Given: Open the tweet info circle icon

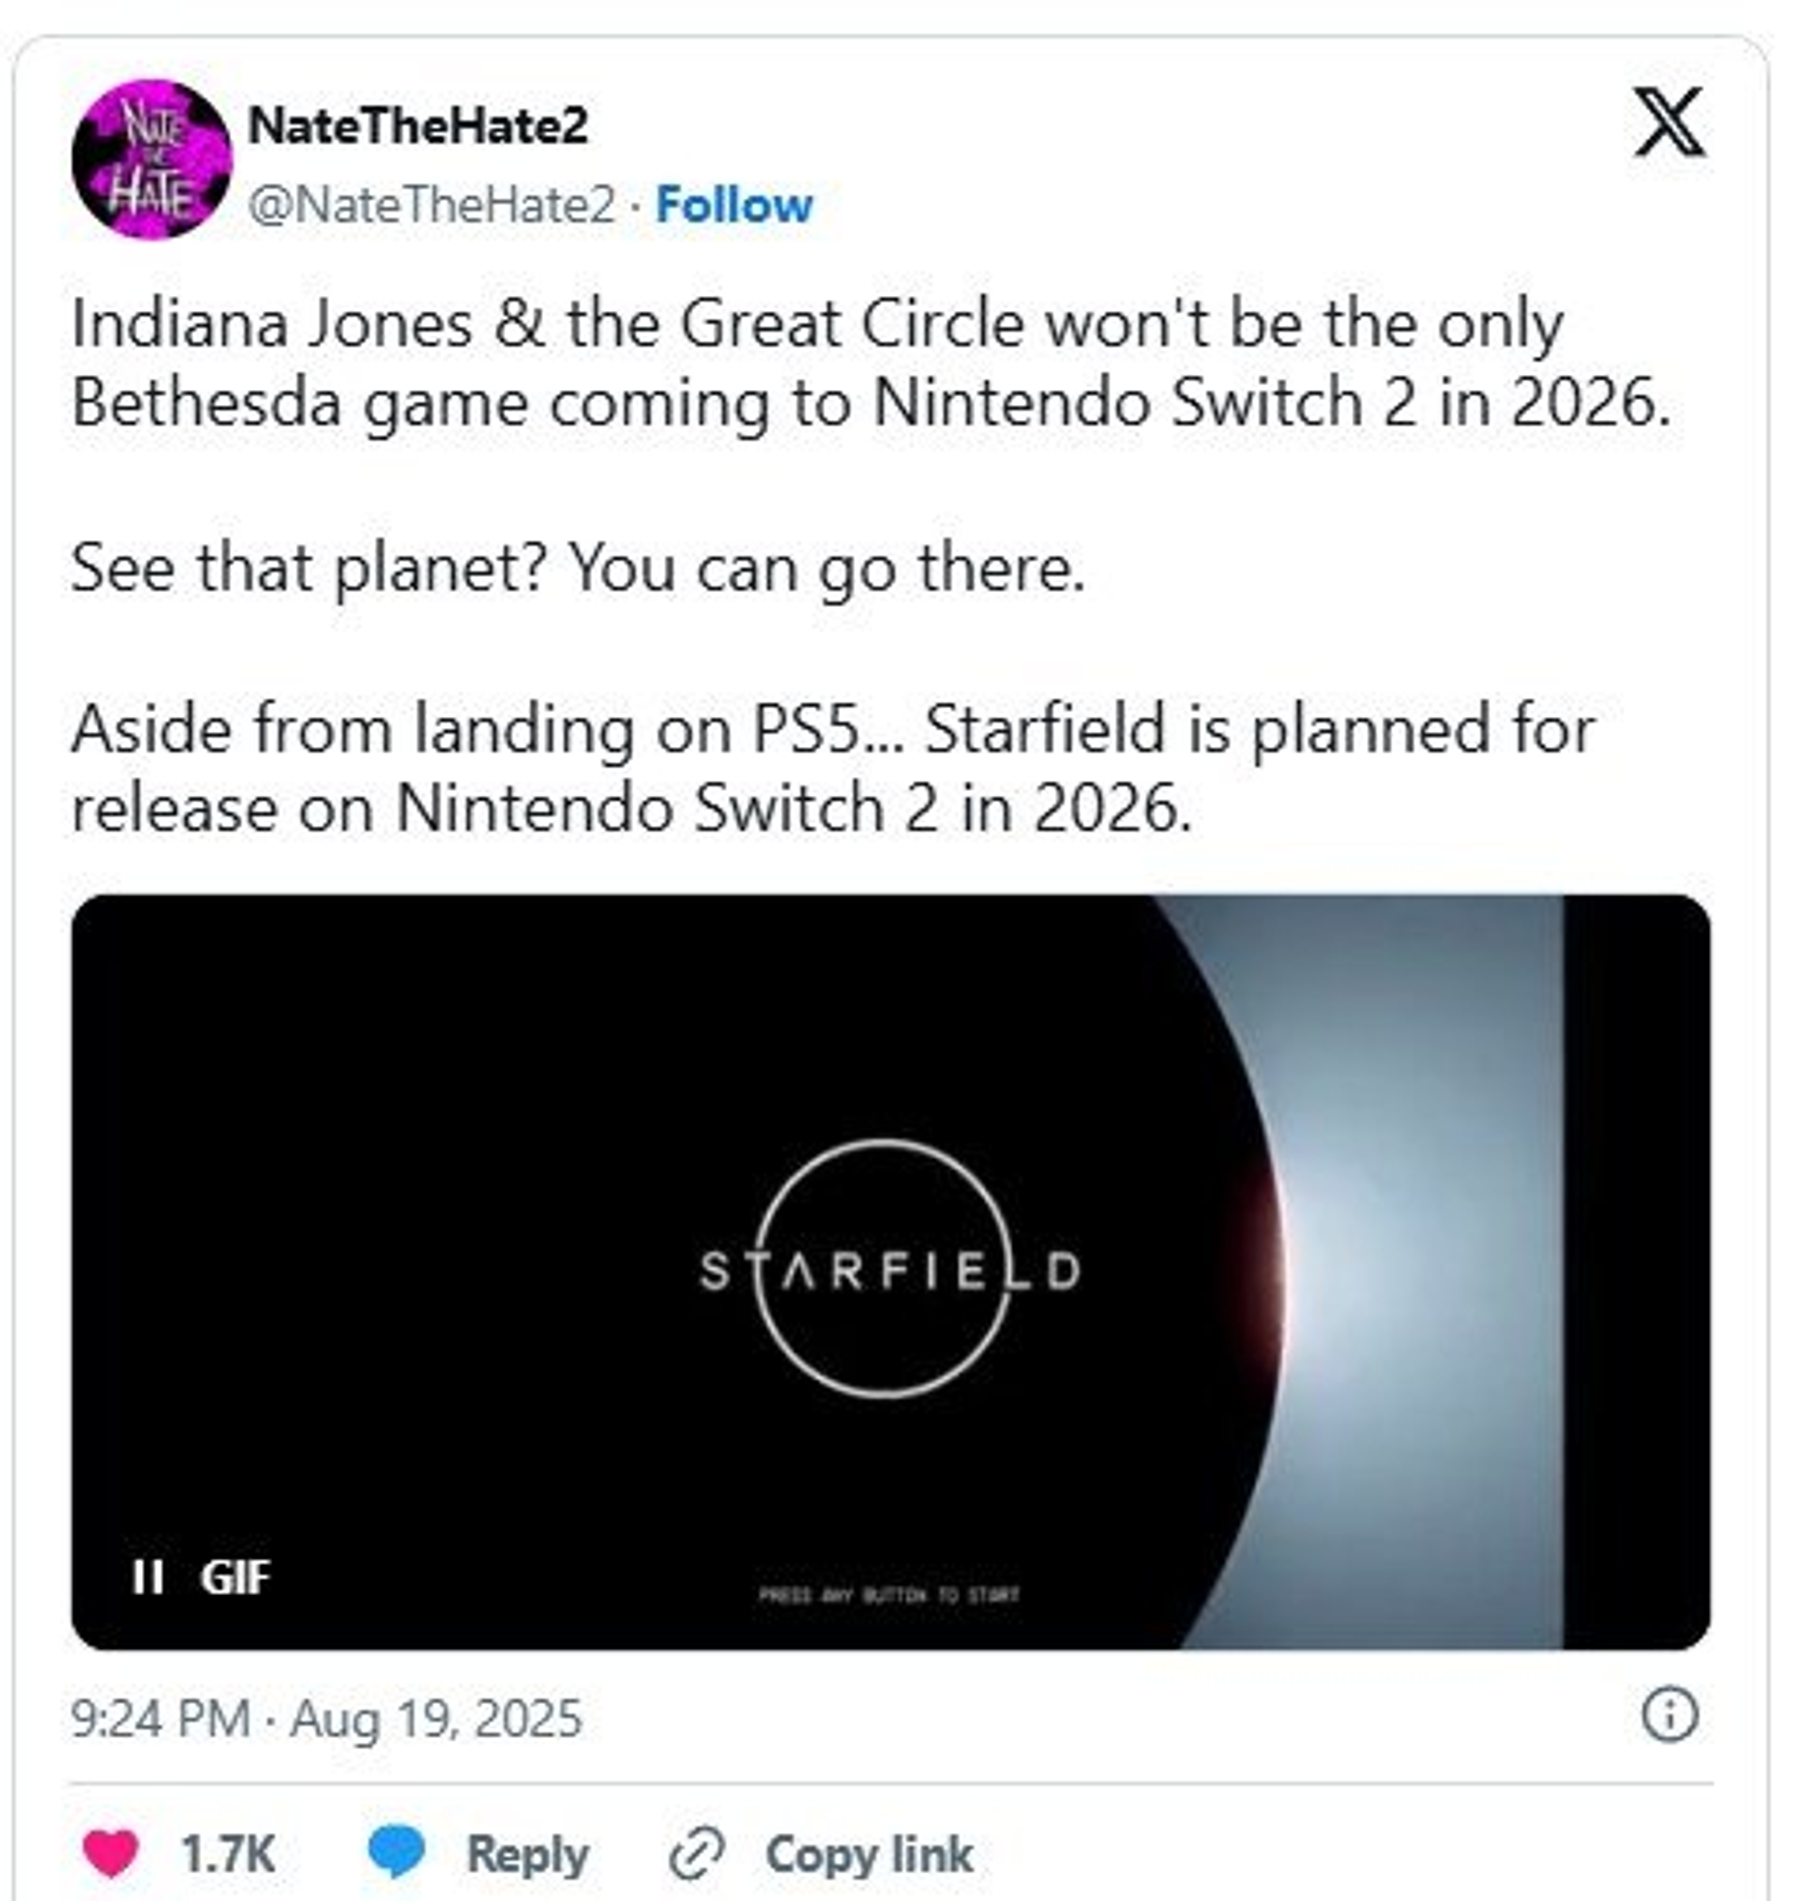Looking at the screenshot, I should pos(1669,1715).
